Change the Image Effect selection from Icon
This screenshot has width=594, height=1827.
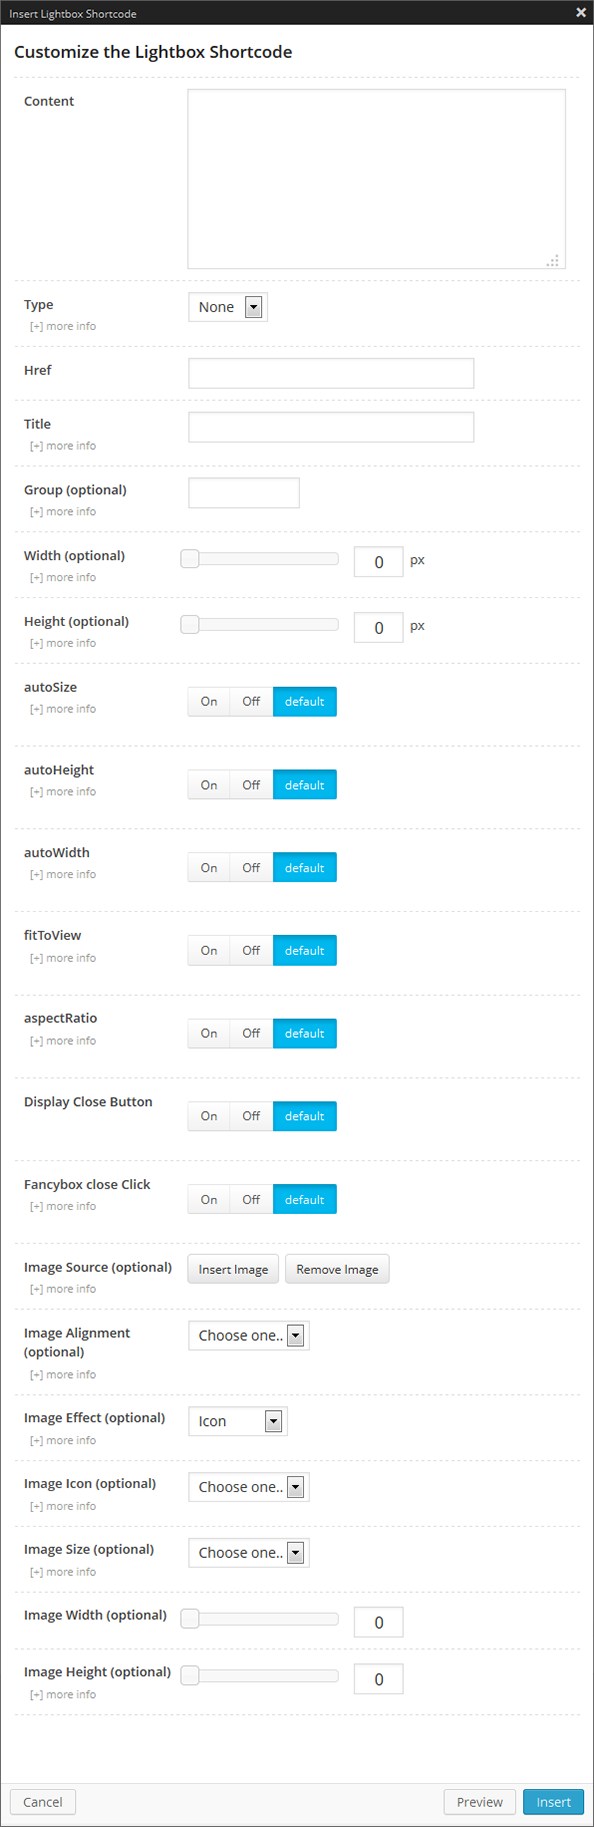click(x=237, y=1421)
